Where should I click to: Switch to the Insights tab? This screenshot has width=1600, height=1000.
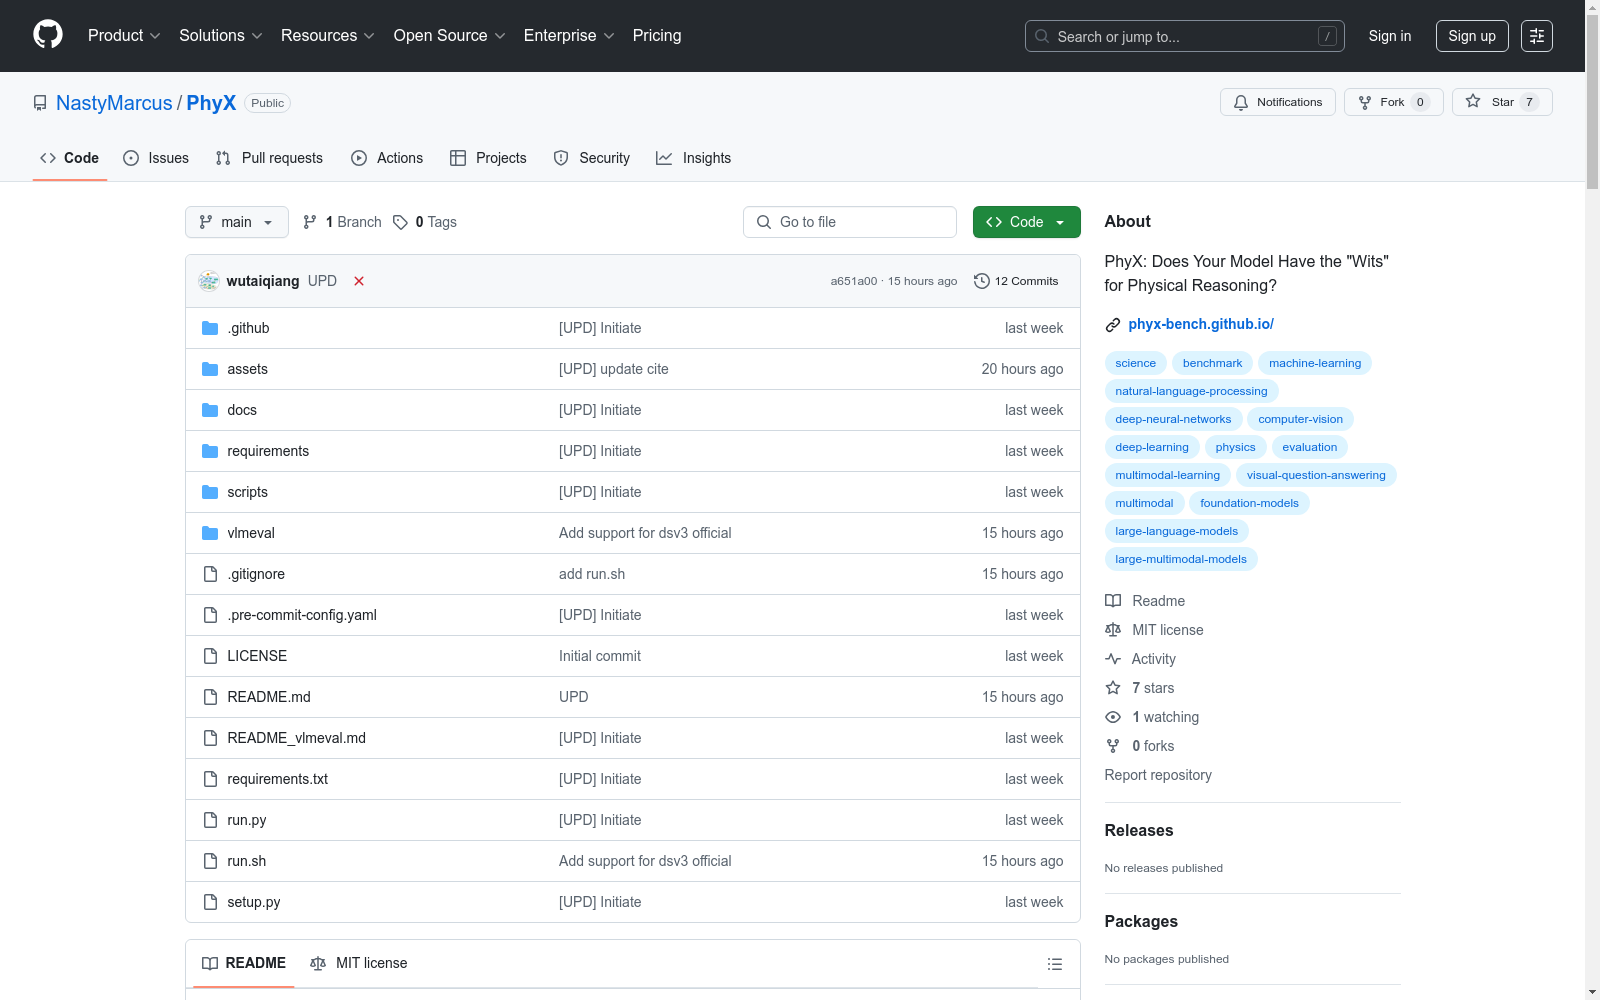(x=693, y=158)
